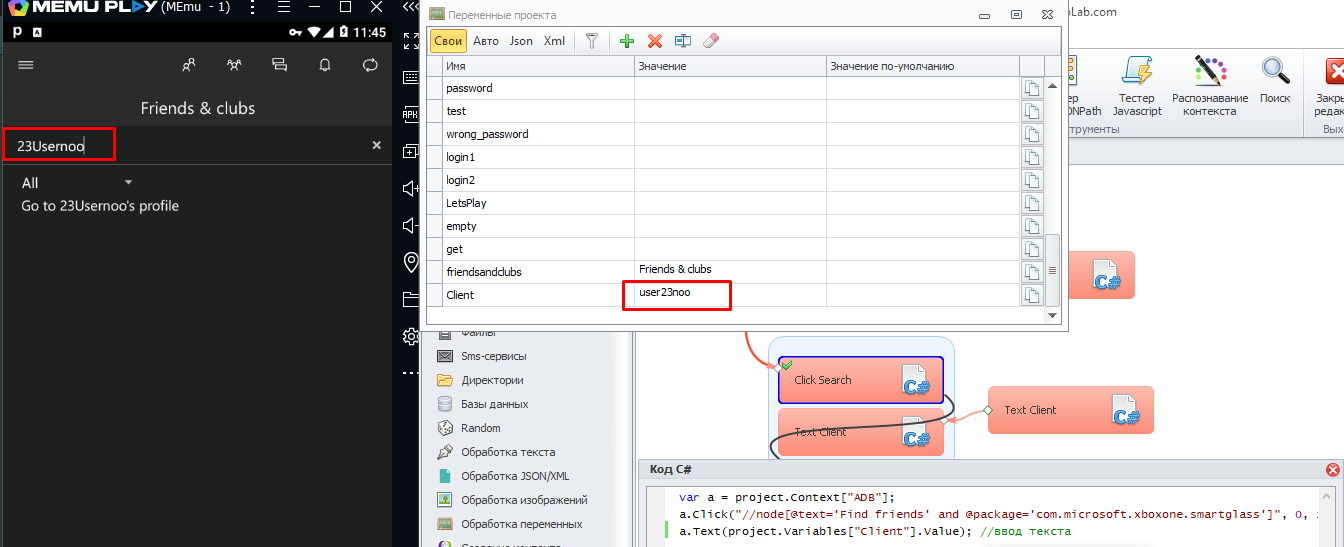Expand the All filter dropdown
Screen dimensions: 1344x547
(x=128, y=182)
